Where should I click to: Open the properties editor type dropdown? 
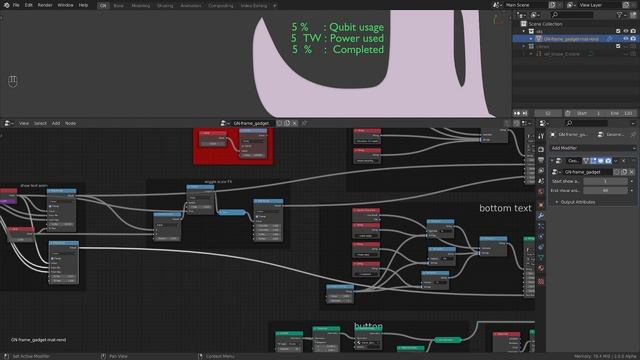544,123
